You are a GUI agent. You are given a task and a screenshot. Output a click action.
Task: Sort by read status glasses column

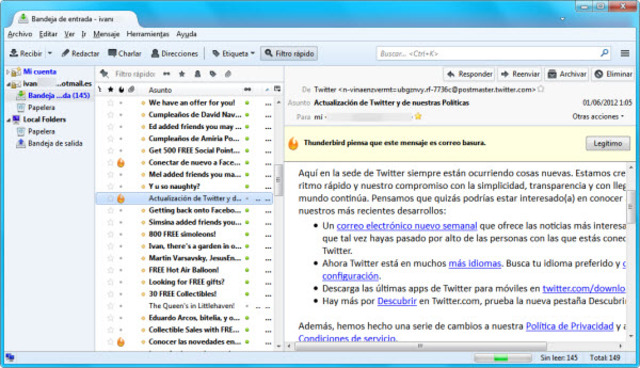(x=248, y=89)
